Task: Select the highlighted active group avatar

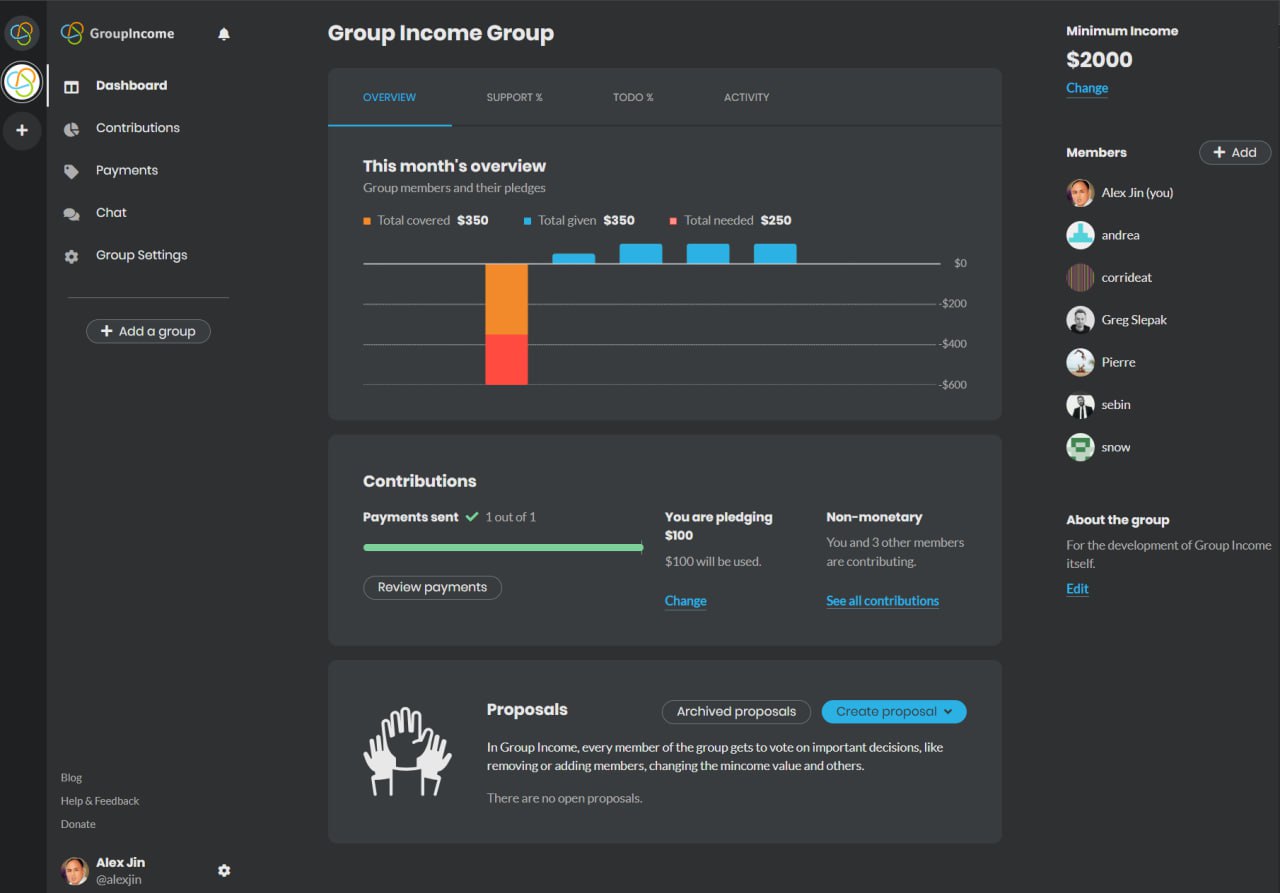Action: pyautogui.click(x=21, y=82)
